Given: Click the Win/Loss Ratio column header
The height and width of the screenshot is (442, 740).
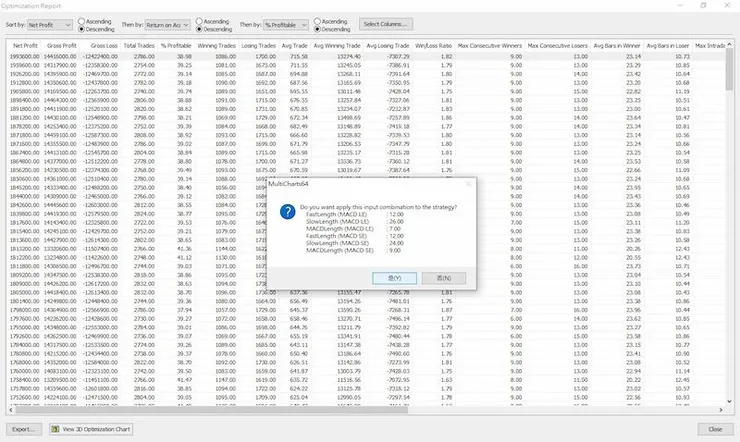Looking at the screenshot, I should click(433, 46).
